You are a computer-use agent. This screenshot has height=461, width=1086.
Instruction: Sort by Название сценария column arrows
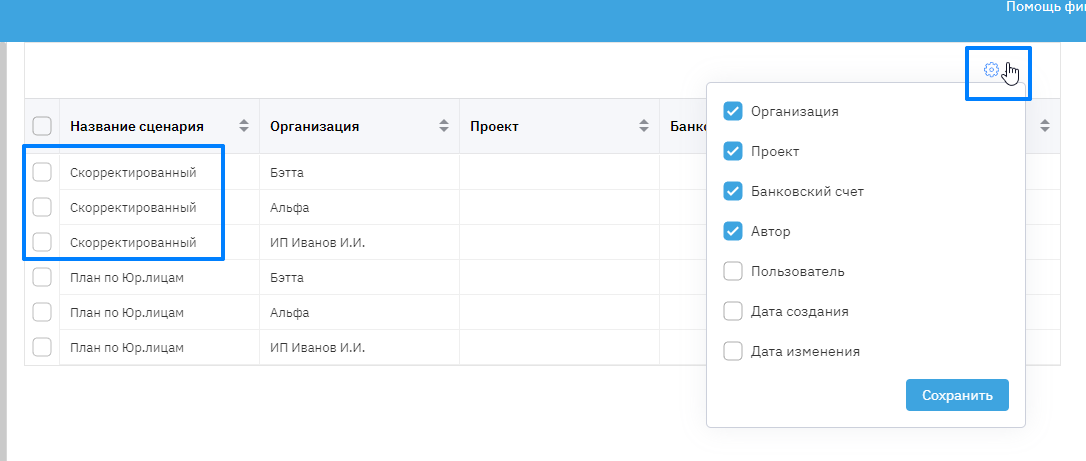coord(244,126)
